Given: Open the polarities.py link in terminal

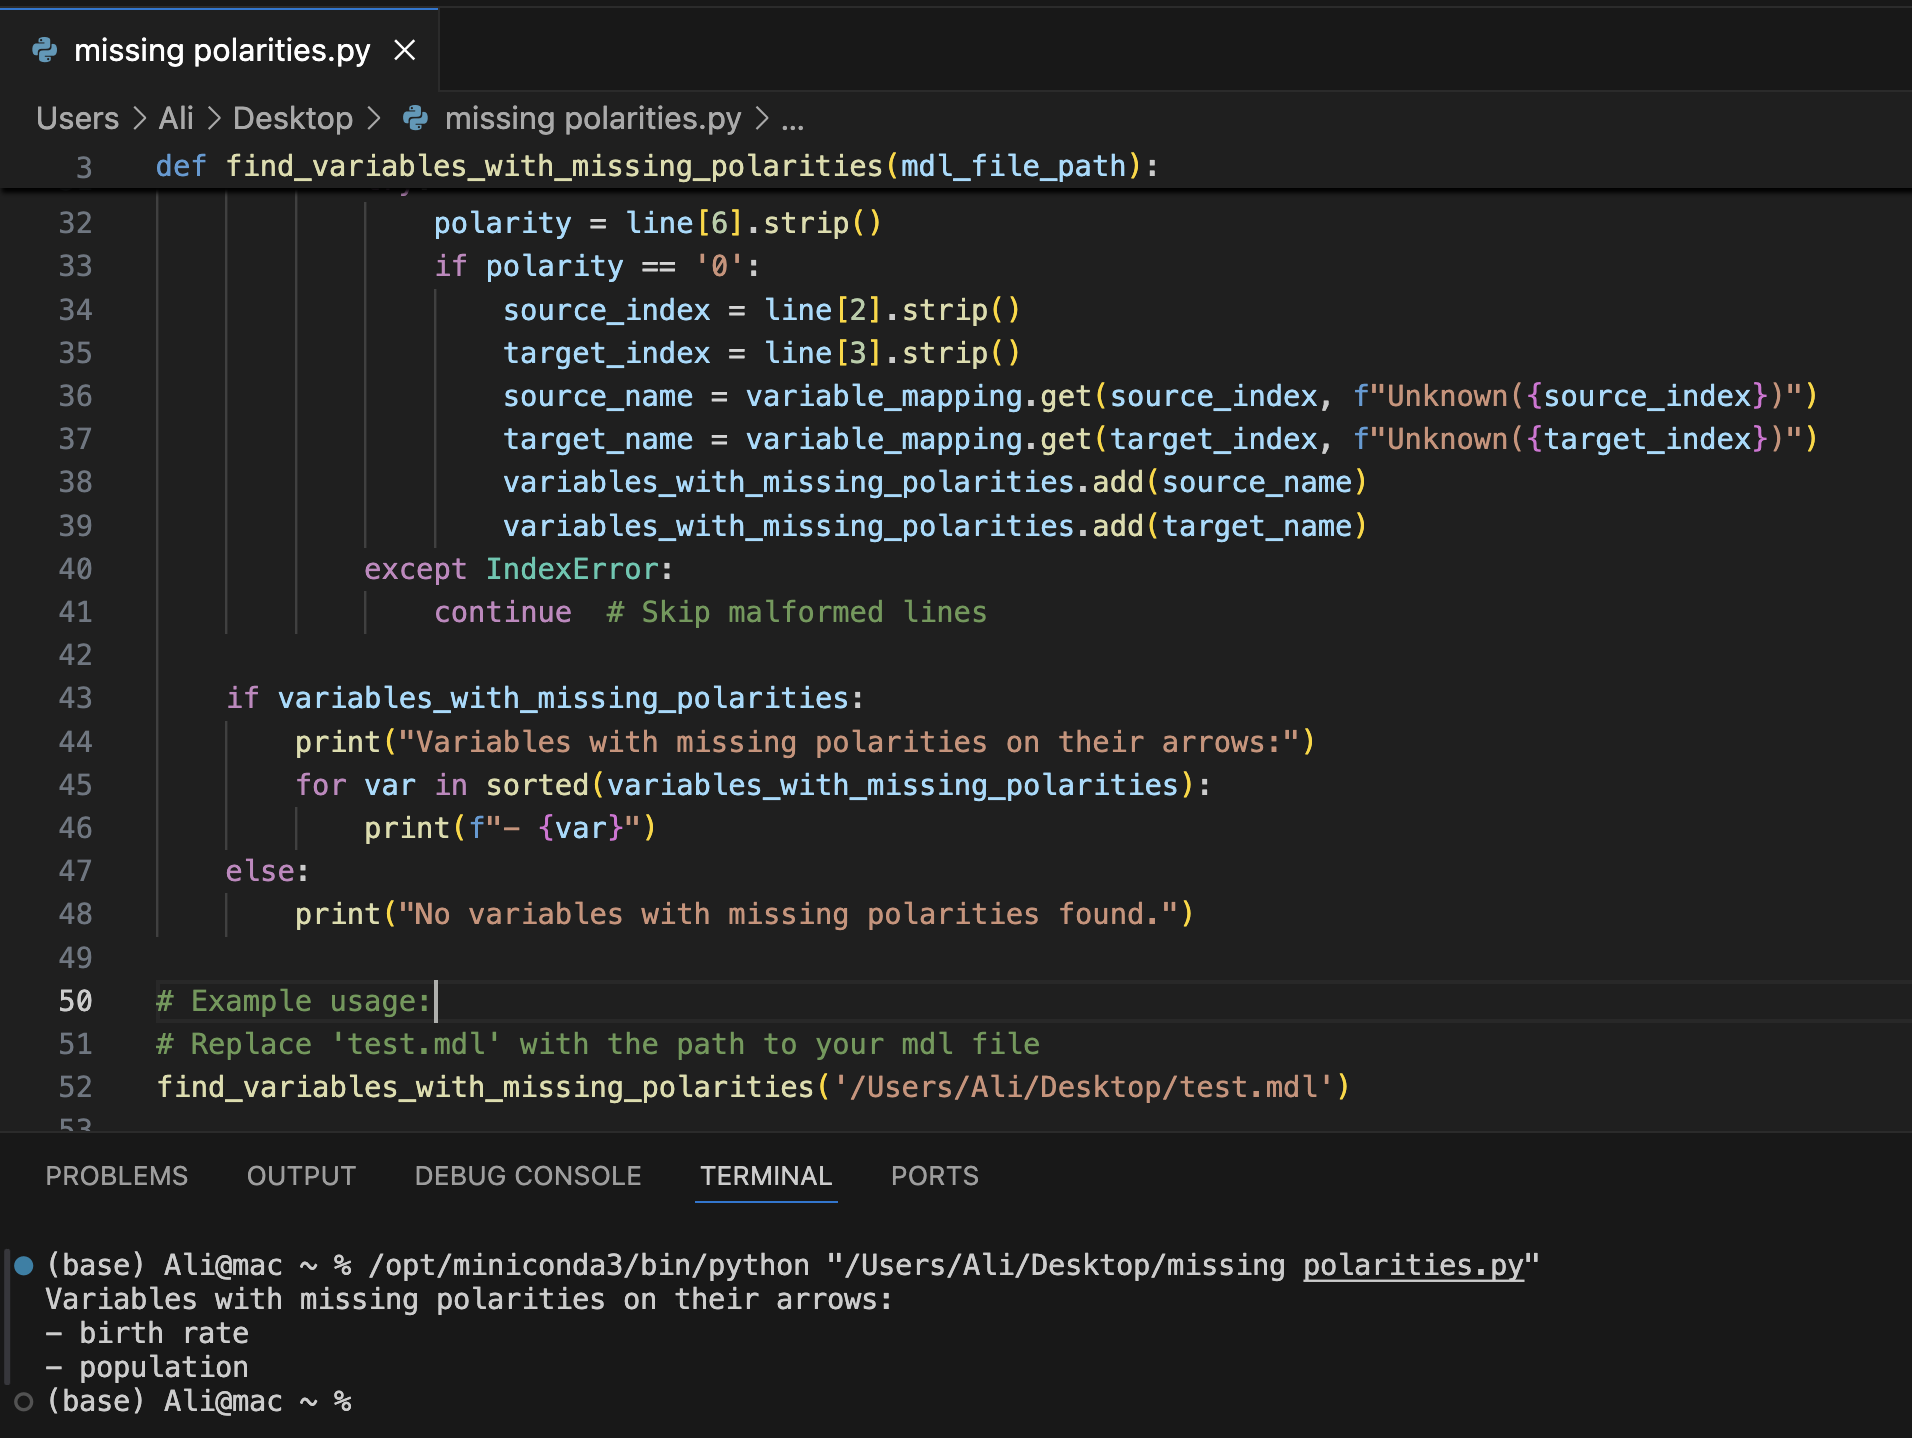Looking at the screenshot, I should (x=1413, y=1265).
